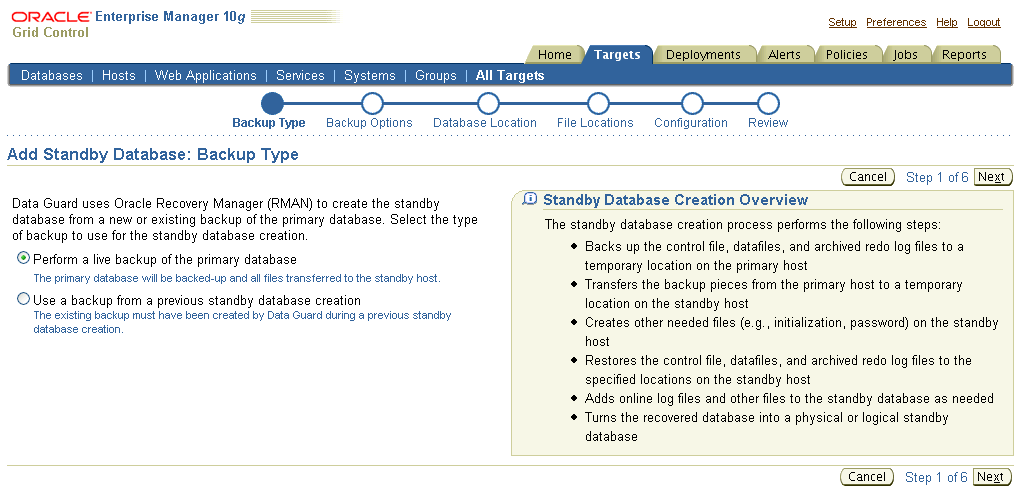Click the Configuration step circle
Image resolution: width=1019 pixels, height=490 pixels.
[692, 104]
